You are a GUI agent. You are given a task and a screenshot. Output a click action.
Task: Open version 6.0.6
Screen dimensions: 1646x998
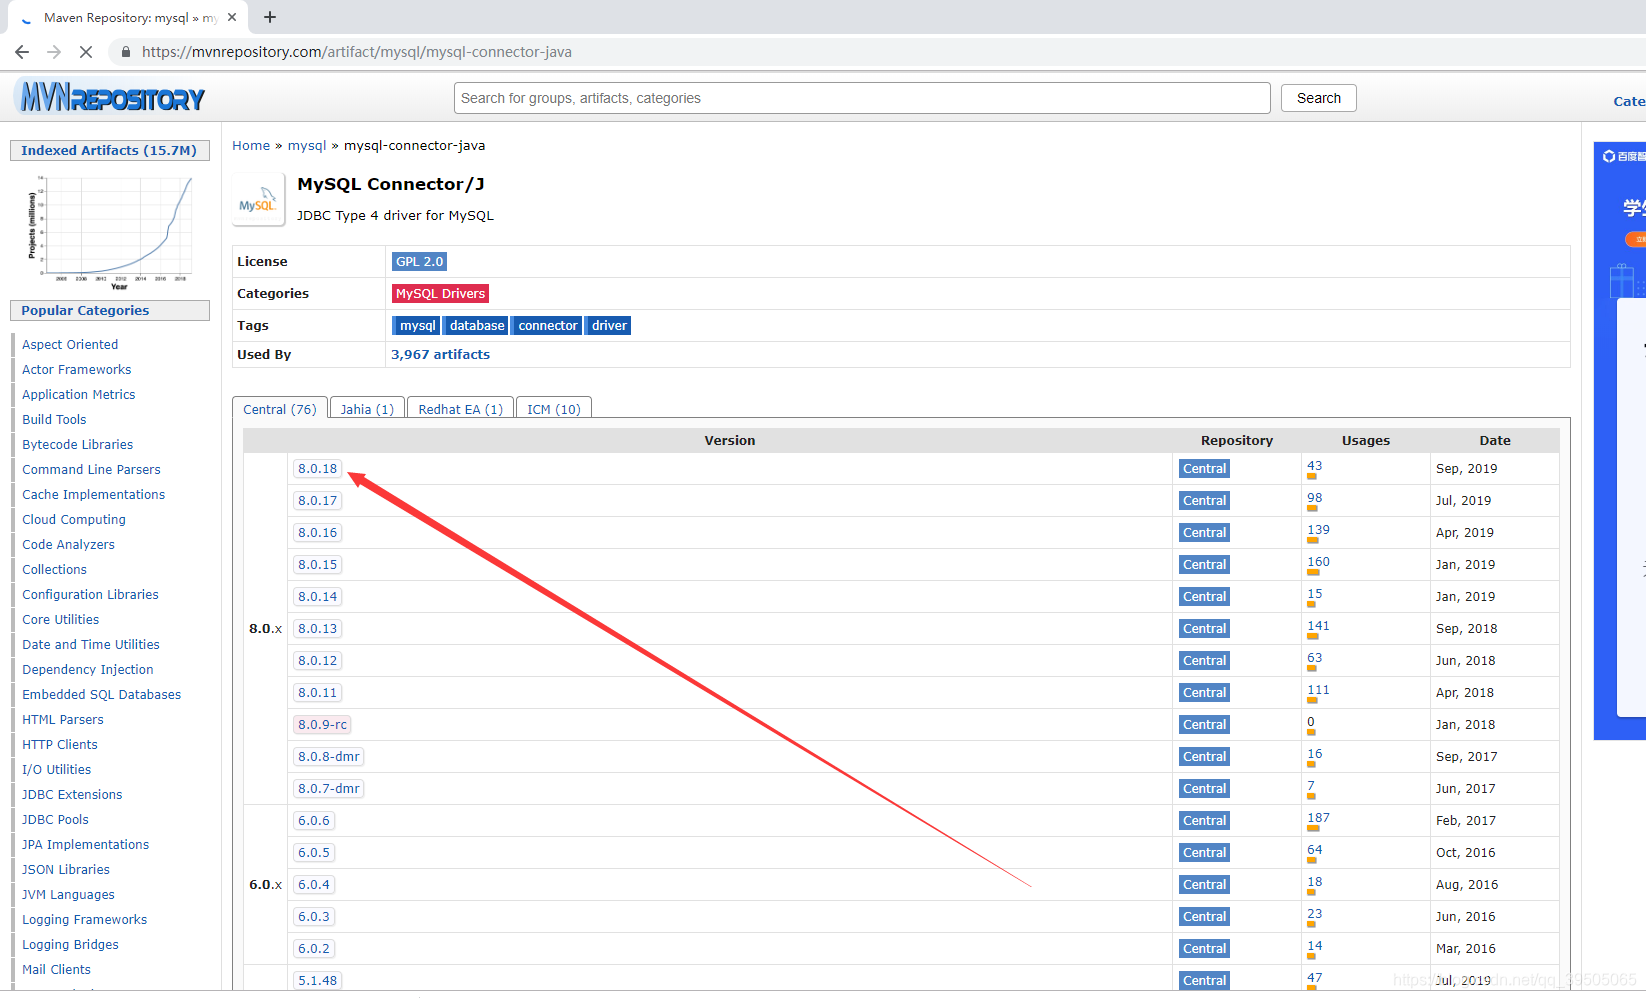313,820
